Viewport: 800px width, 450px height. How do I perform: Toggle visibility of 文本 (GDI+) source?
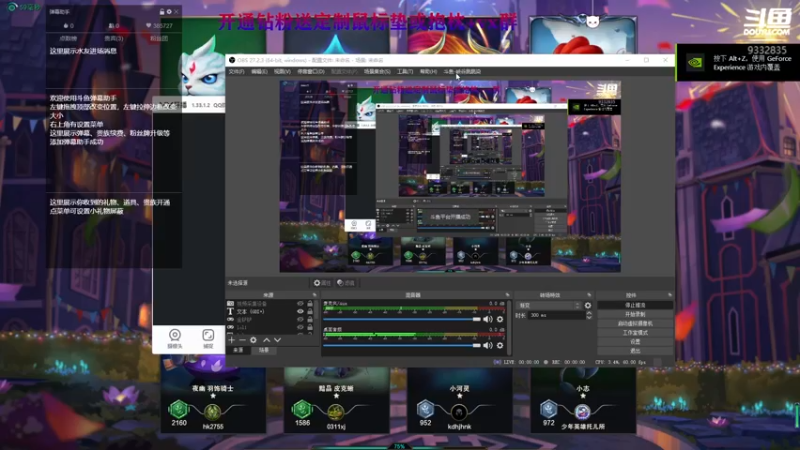point(300,311)
